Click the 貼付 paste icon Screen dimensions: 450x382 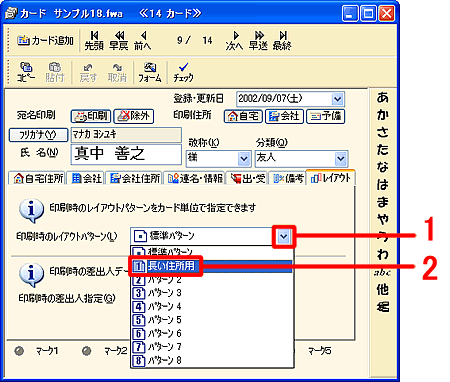55,72
